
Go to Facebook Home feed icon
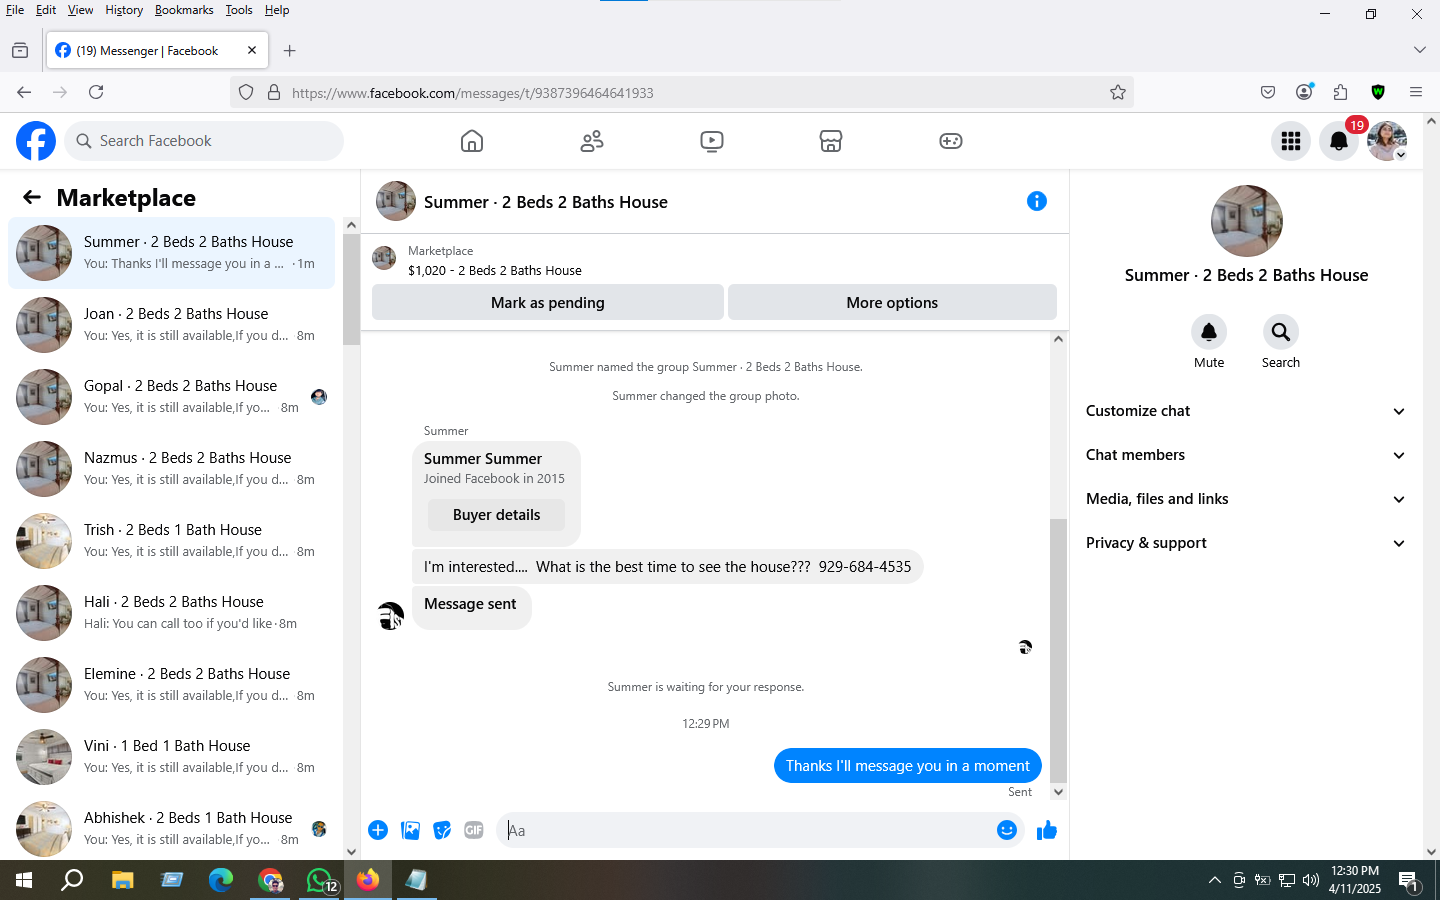click(472, 141)
